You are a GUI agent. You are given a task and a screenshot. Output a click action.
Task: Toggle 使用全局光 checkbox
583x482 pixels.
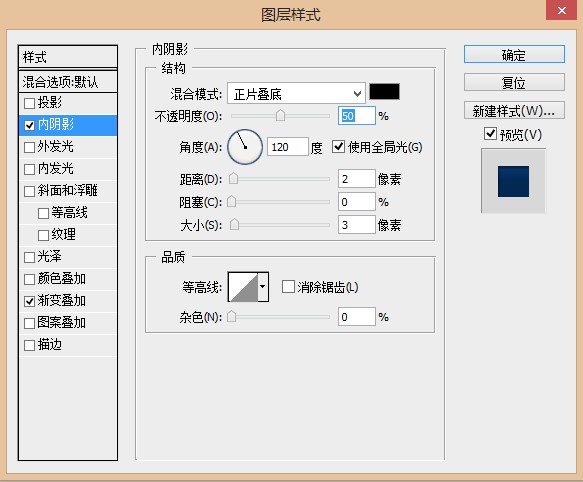[338, 147]
